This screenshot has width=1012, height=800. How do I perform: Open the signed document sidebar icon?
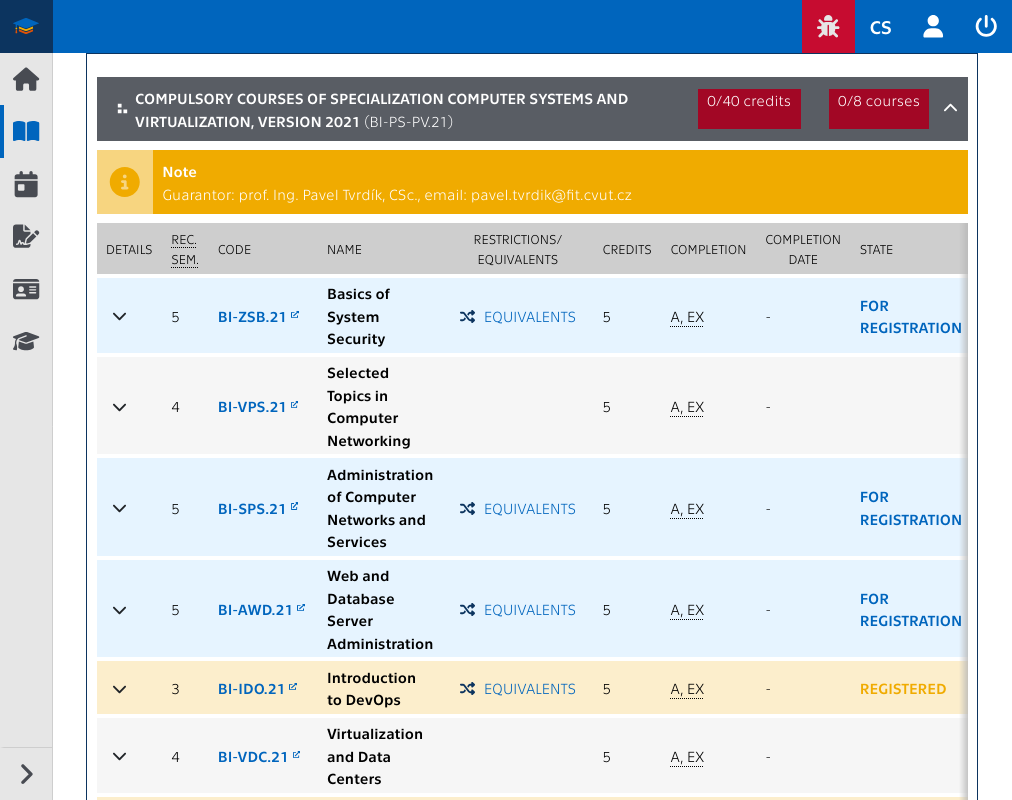tap(26, 237)
